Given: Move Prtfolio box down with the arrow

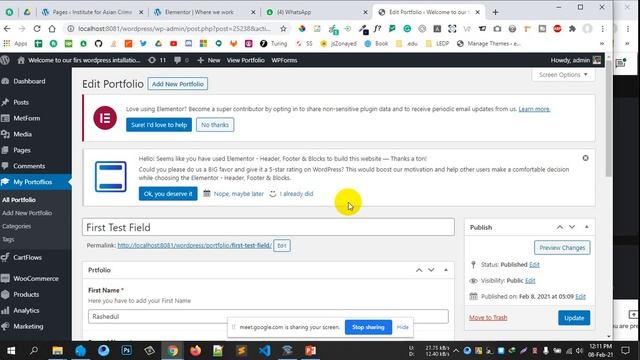Looking at the screenshot, I should click(x=431, y=270).
